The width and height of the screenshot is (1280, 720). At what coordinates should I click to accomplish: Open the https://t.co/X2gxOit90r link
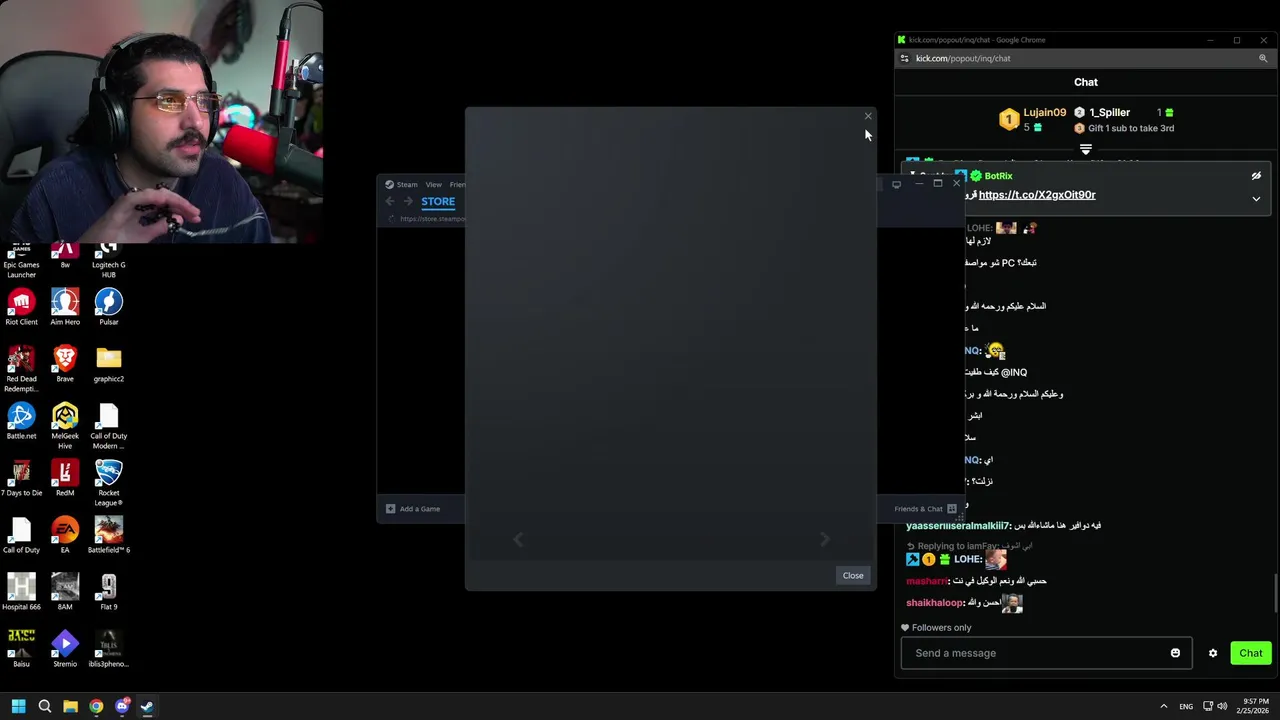point(1037,195)
